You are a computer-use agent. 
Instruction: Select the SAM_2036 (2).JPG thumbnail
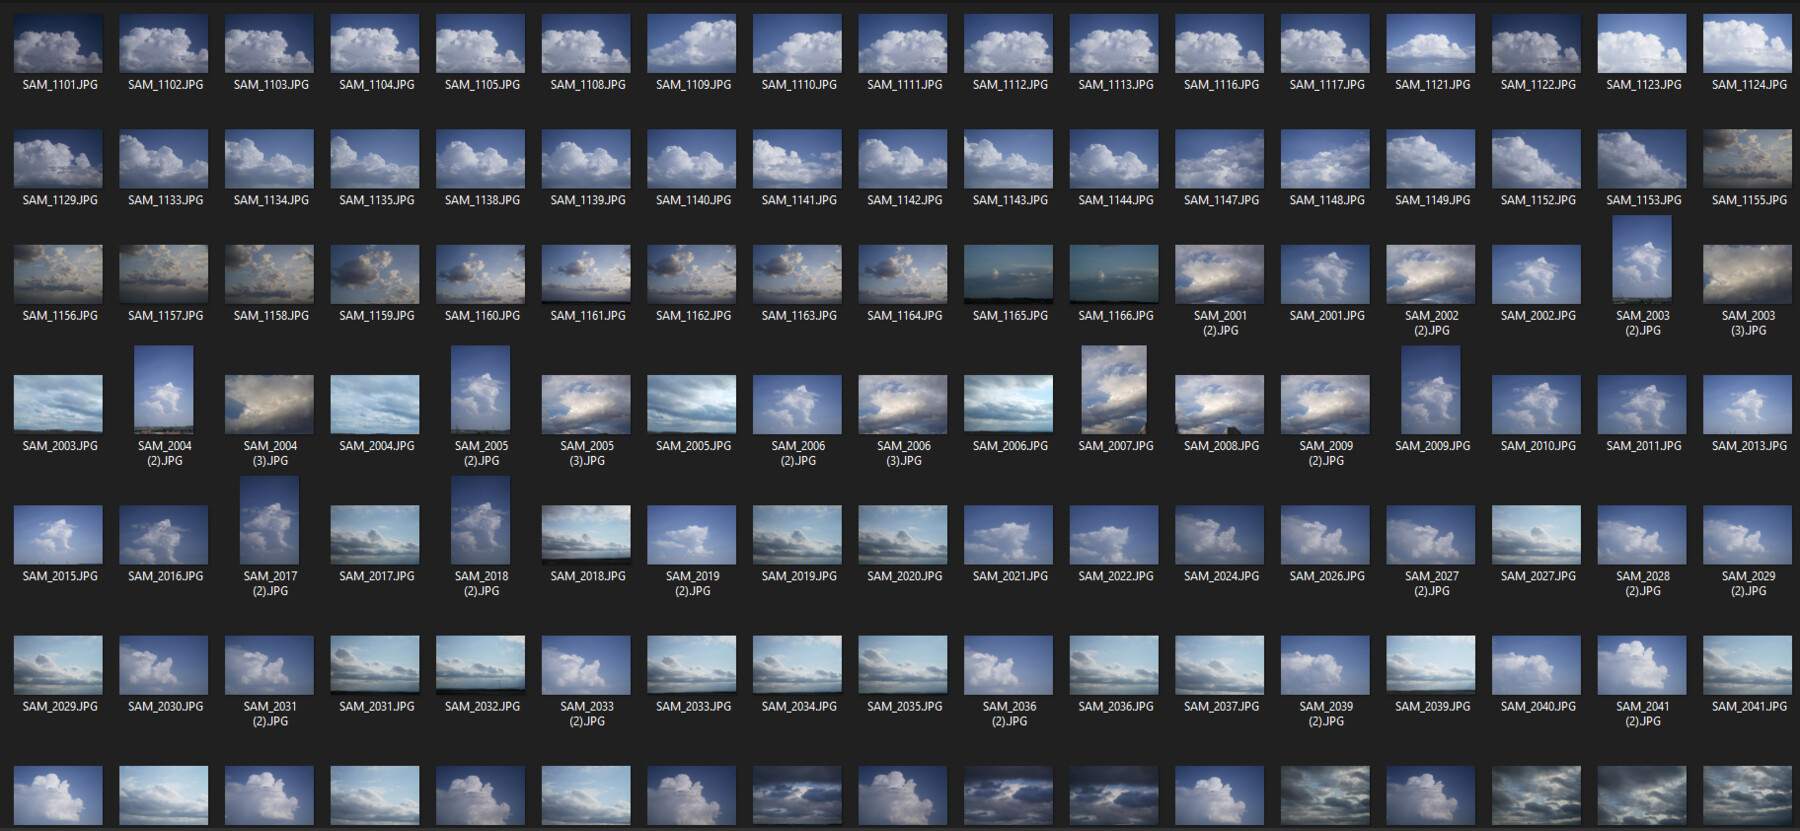point(1008,665)
